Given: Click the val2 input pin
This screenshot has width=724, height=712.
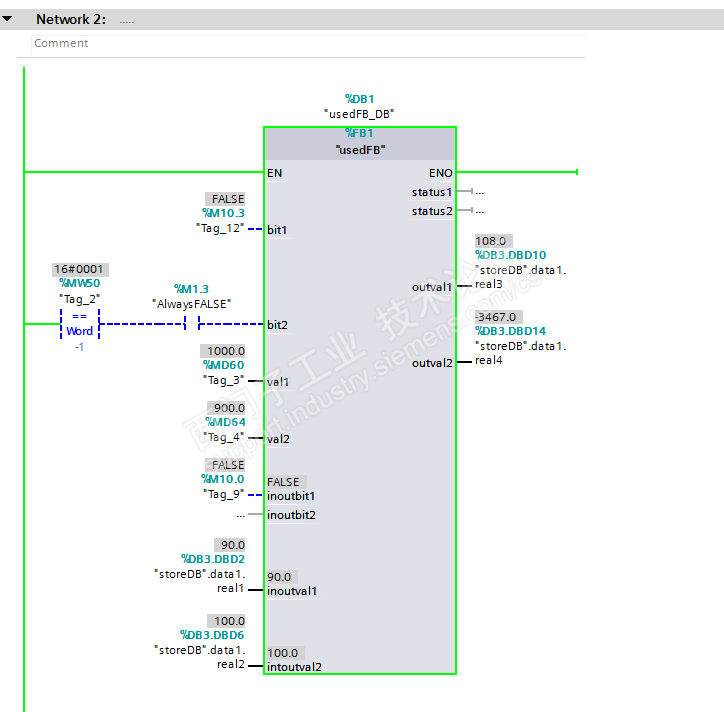Looking at the screenshot, I should [278, 439].
